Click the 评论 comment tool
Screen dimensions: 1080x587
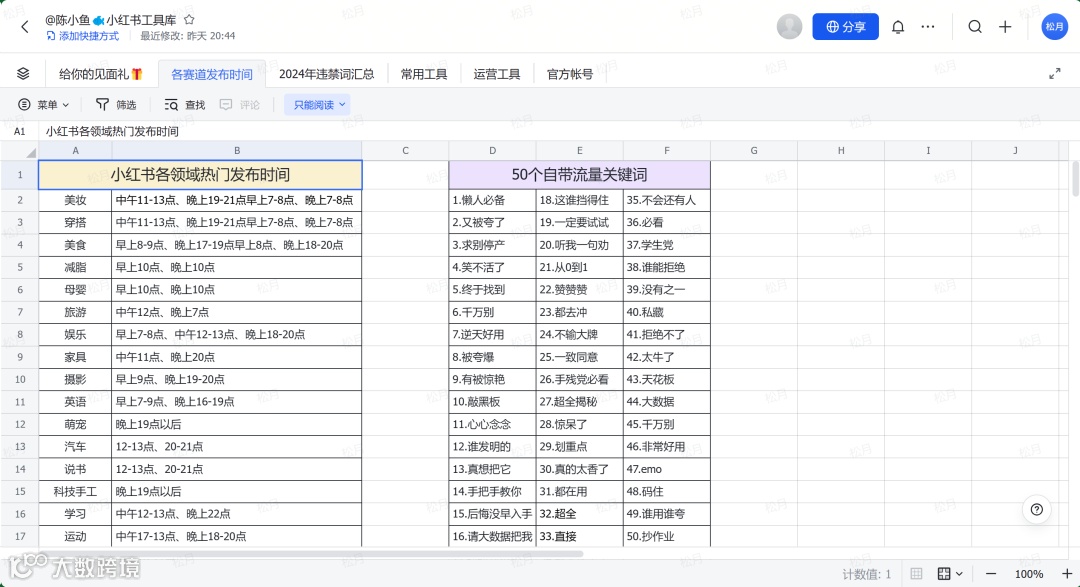point(240,105)
